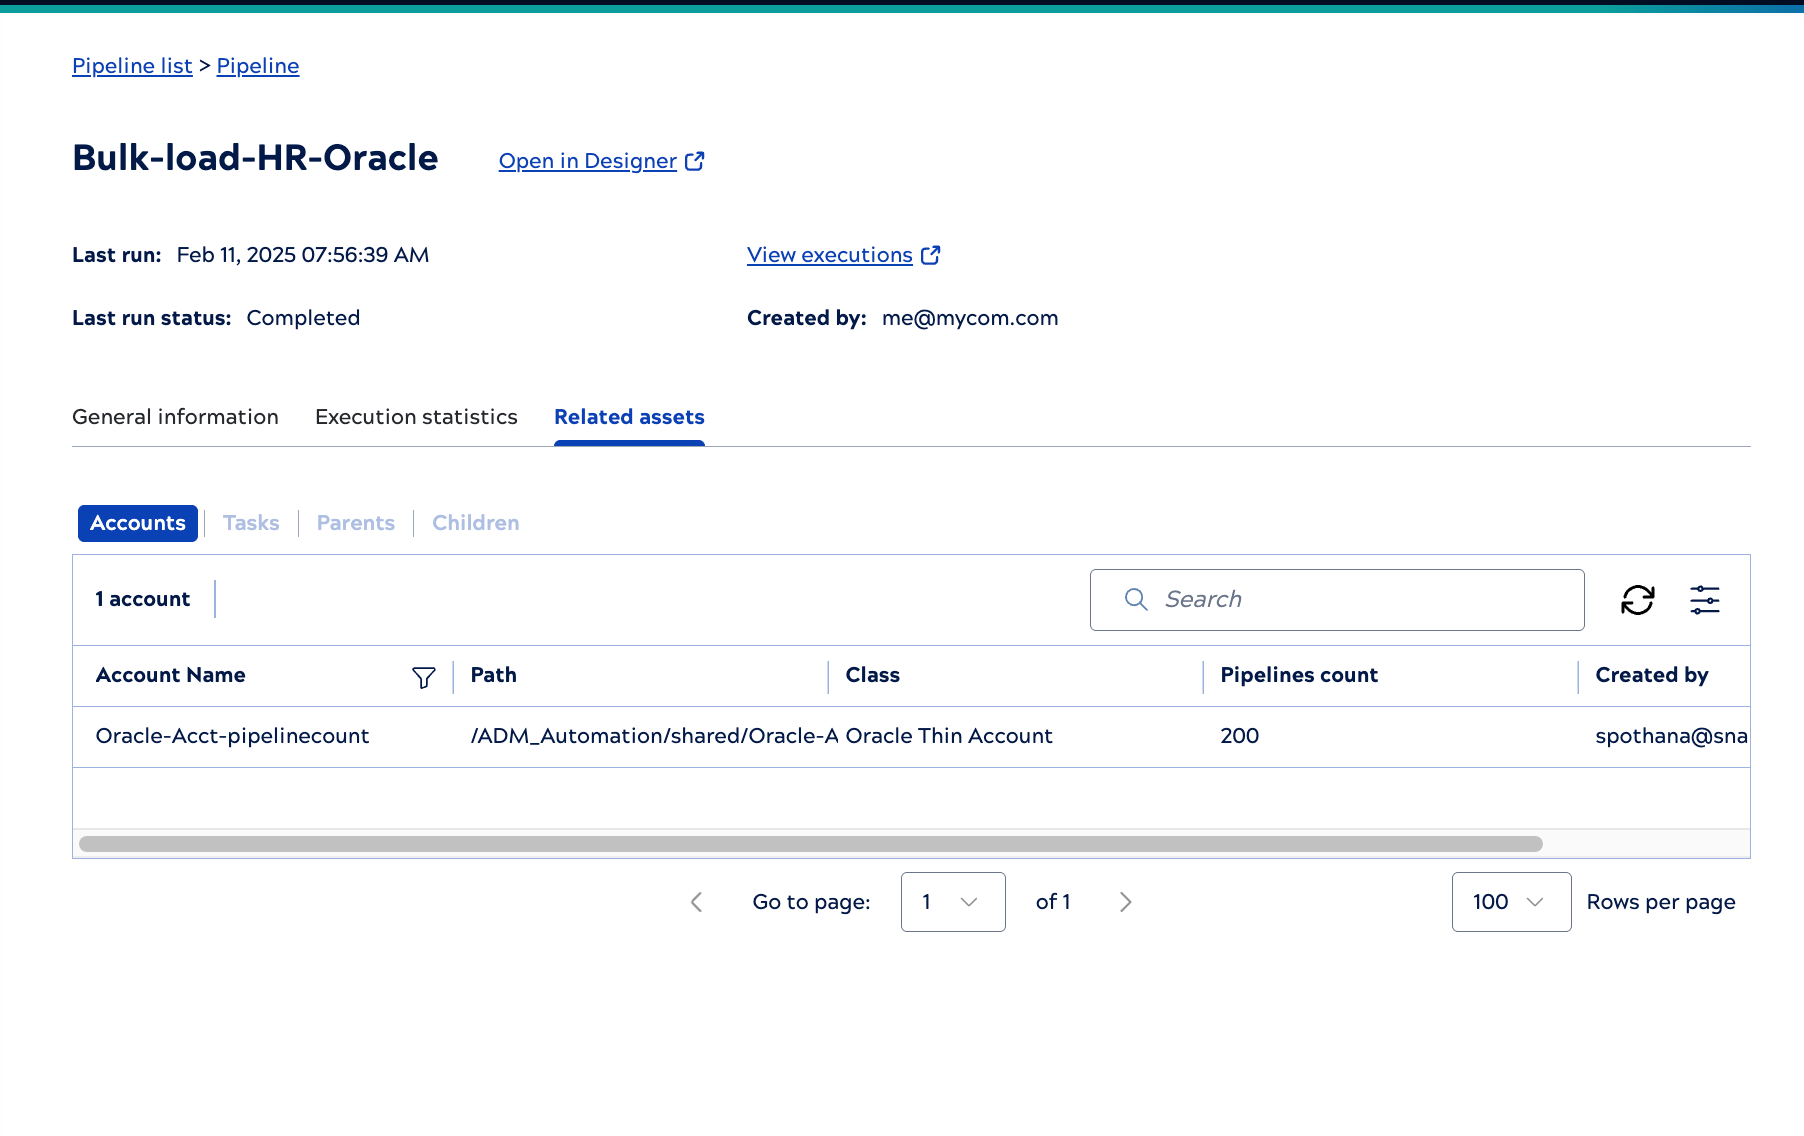Image resolution: width=1804 pixels, height=1136 pixels.
Task: Open the General information tab
Action: click(175, 417)
